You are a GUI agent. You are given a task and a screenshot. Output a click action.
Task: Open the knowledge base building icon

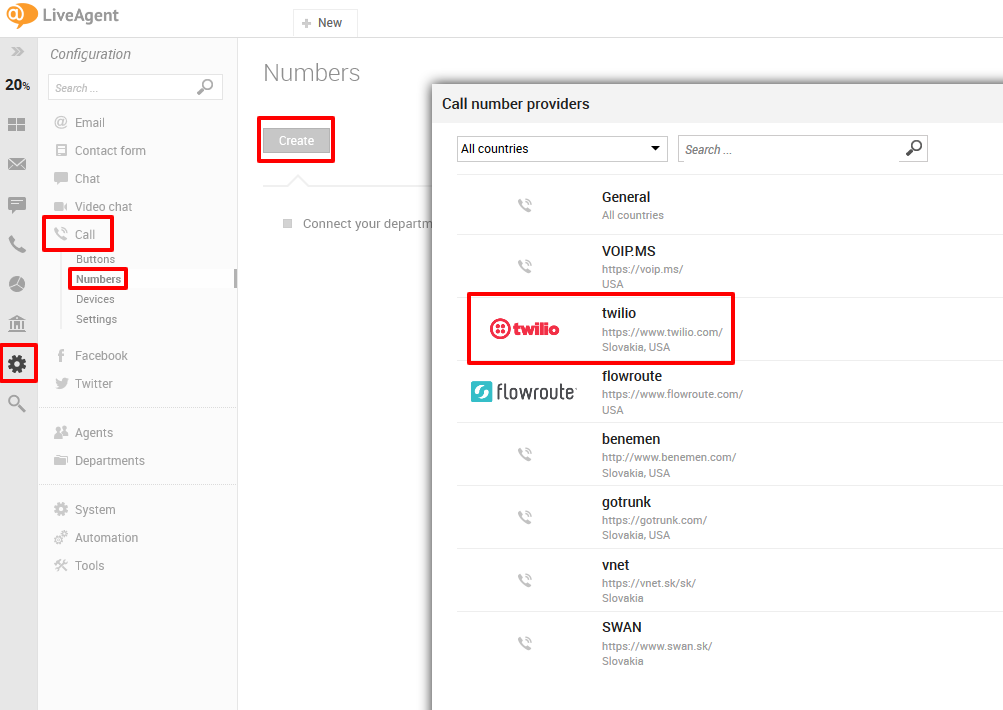(17, 324)
